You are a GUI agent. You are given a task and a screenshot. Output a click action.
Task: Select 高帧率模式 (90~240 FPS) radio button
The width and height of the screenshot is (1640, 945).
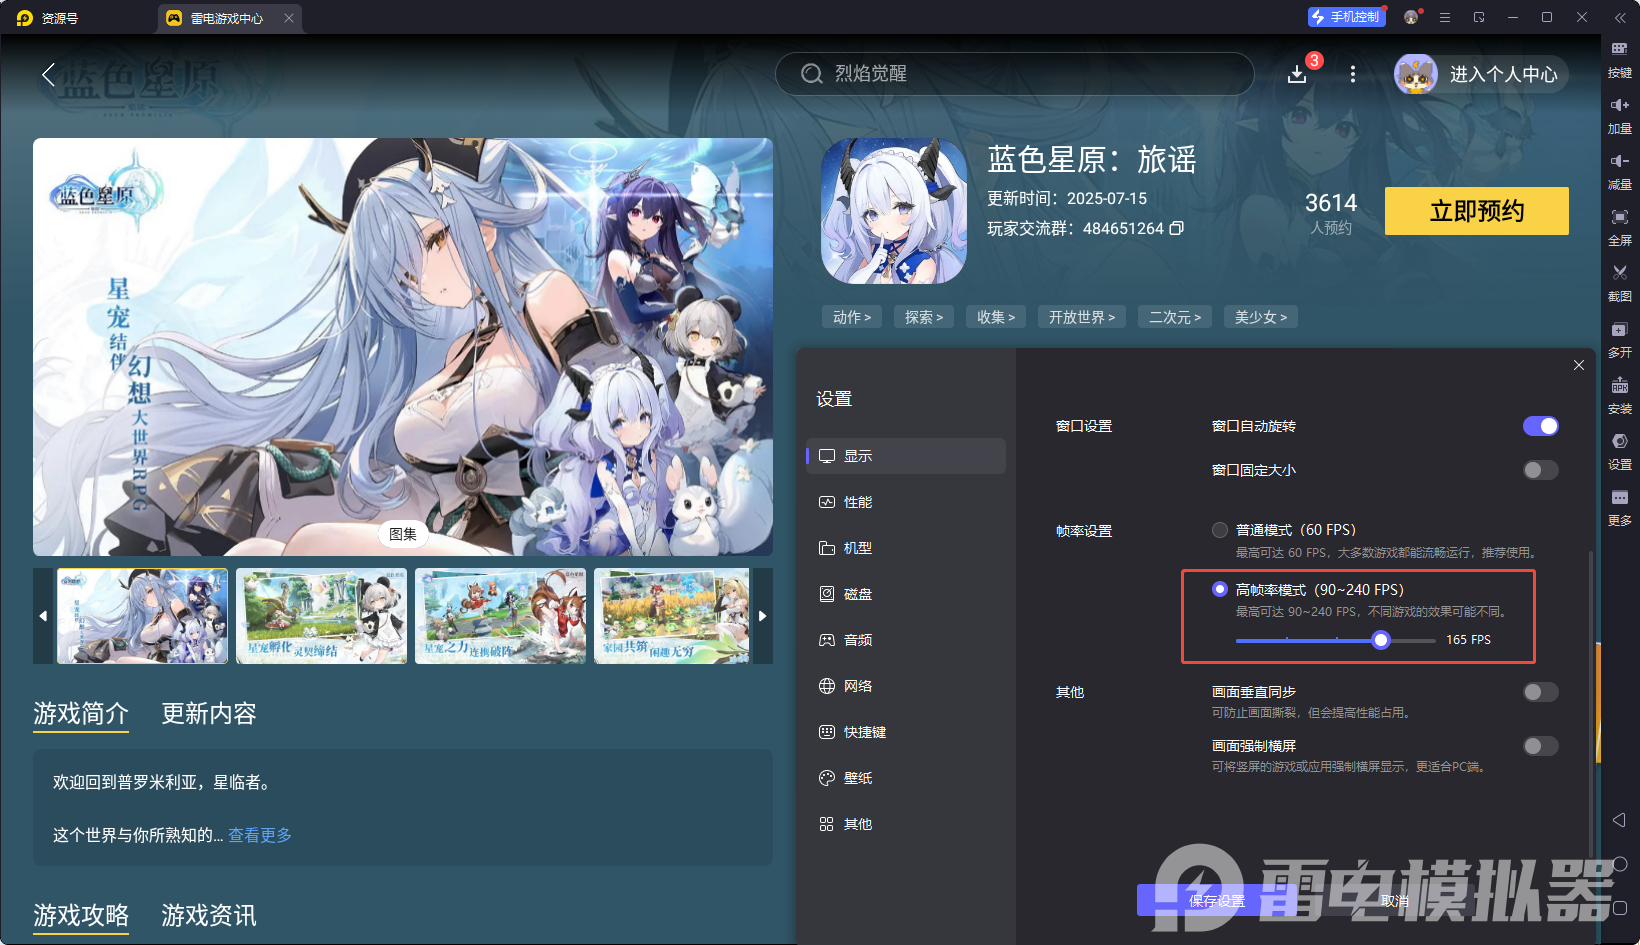[1220, 590]
